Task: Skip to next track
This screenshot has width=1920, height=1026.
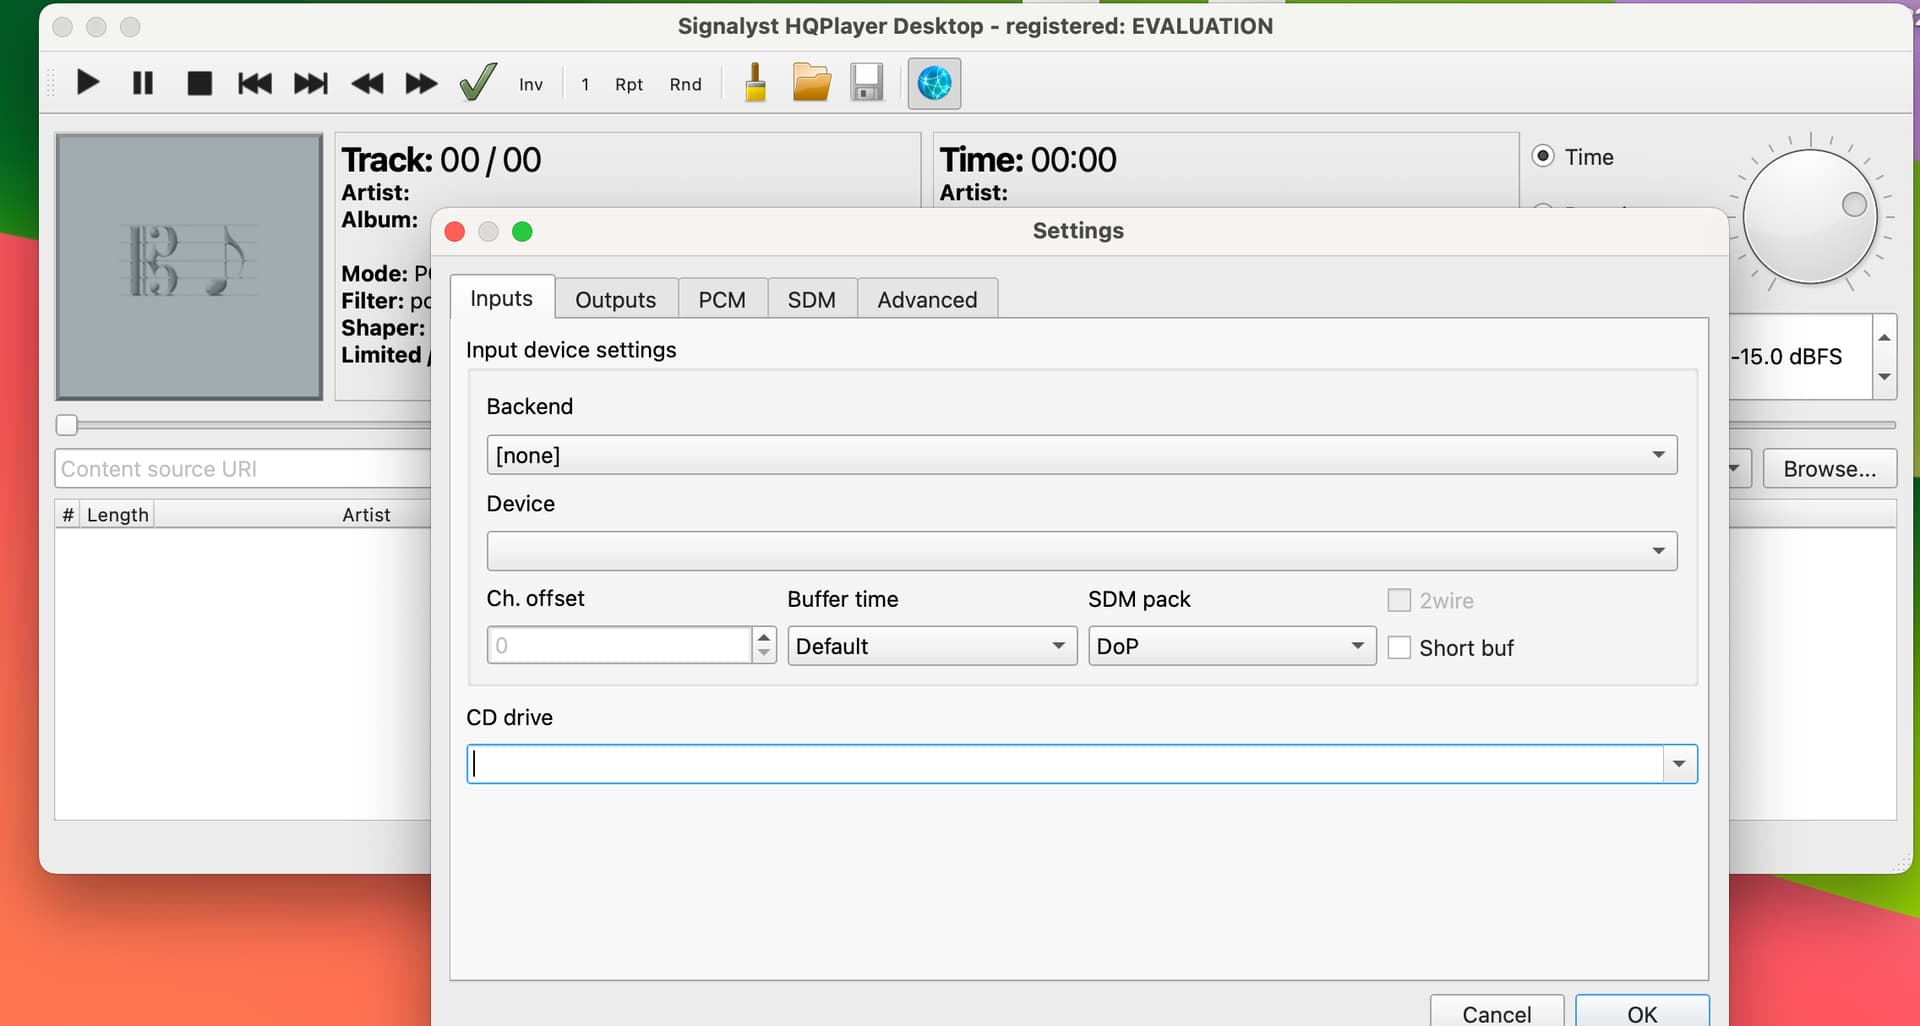Action: [310, 83]
